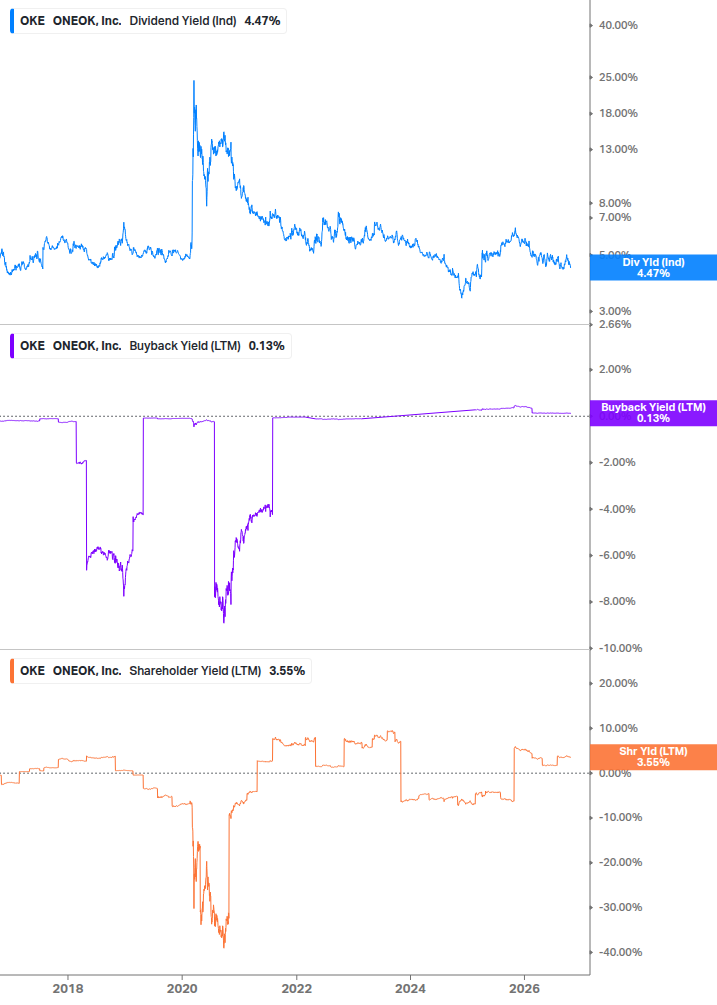The height and width of the screenshot is (1005, 717).
Task: Click the -2.00% label on the buyback axis
Action: click(x=617, y=463)
